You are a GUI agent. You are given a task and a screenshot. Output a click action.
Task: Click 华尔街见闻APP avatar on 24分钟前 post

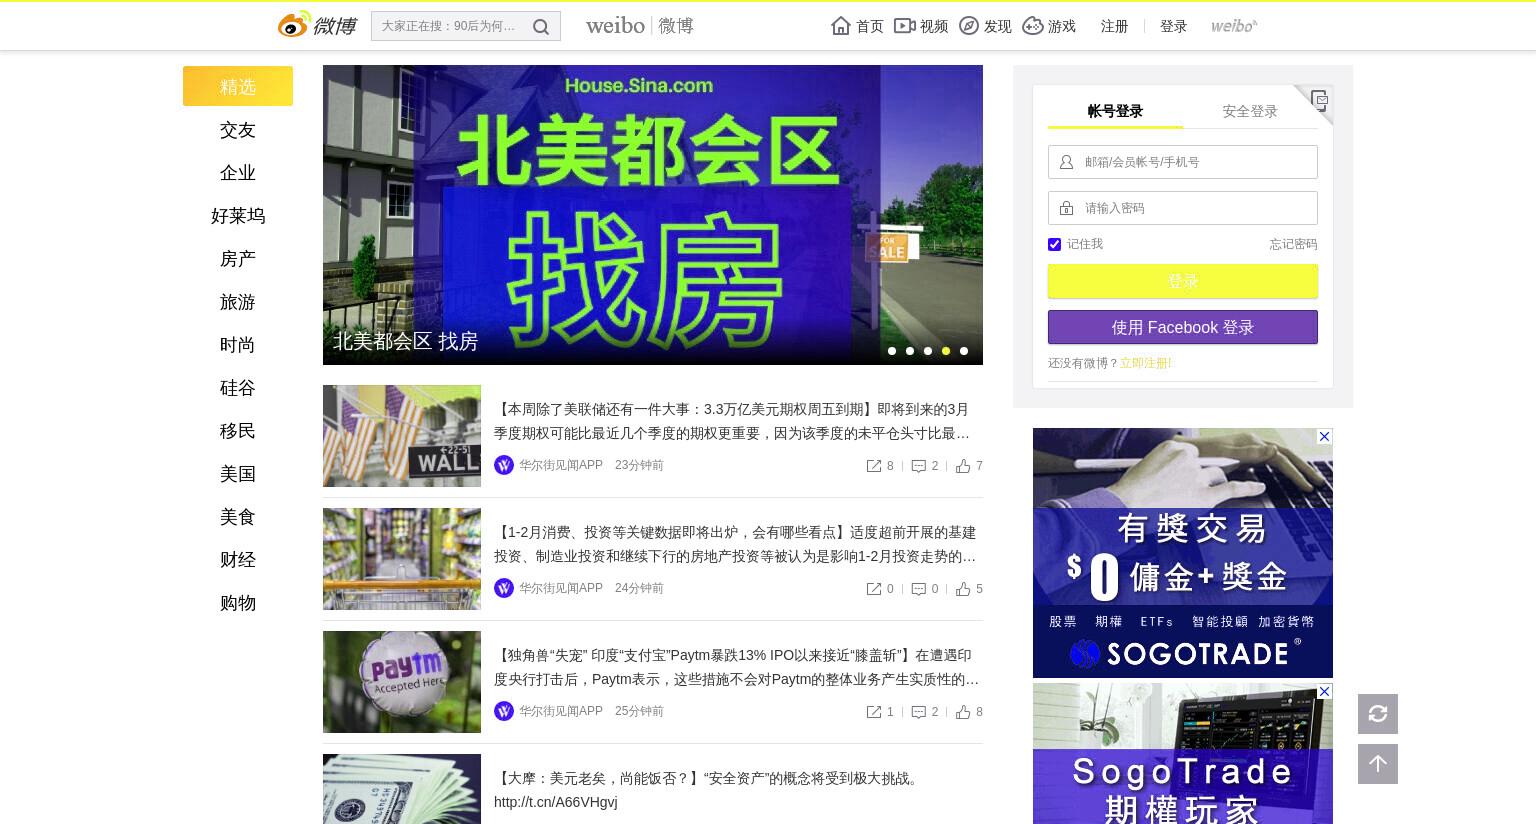(x=504, y=588)
